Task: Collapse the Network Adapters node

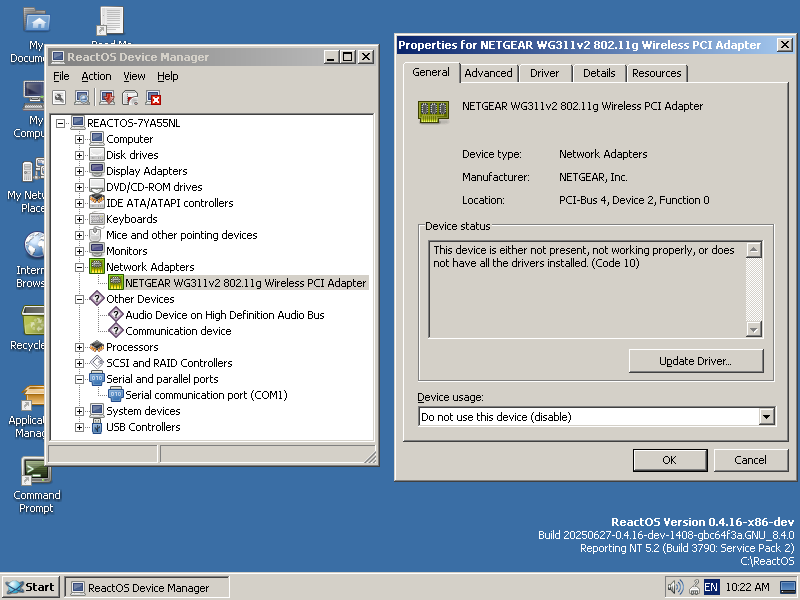Action: [x=79, y=267]
